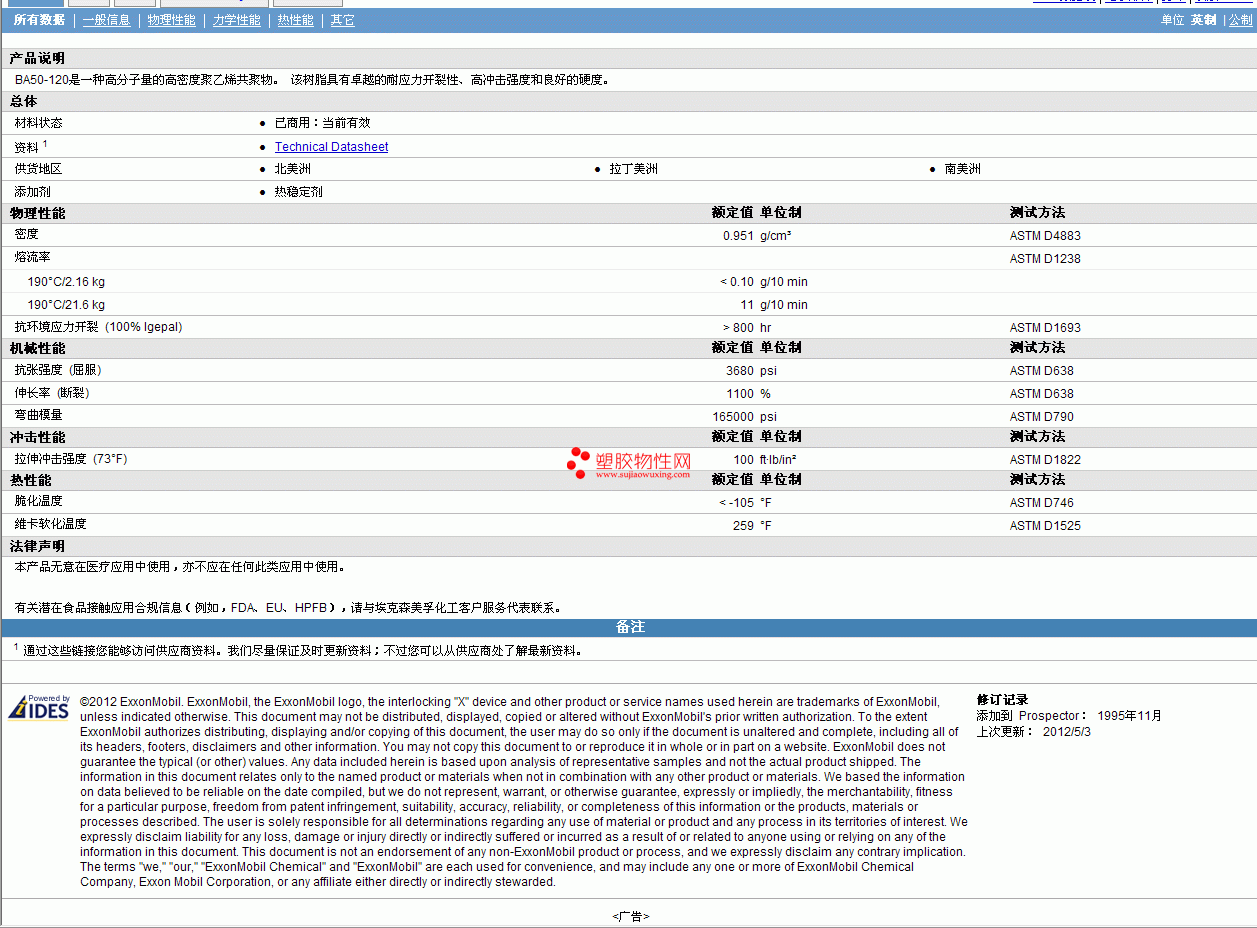Go to the 热性能 navigation link
Screen dimensions: 1257x928
(x=296, y=20)
